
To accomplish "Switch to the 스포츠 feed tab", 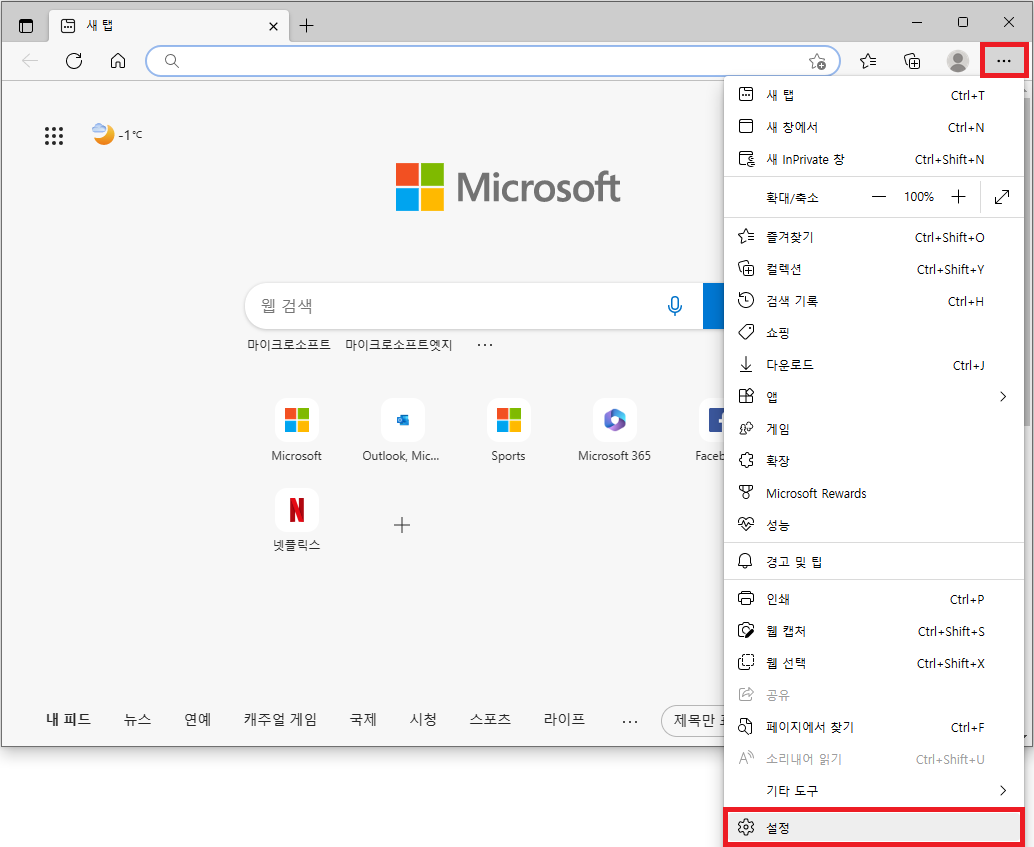I will [490, 719].
